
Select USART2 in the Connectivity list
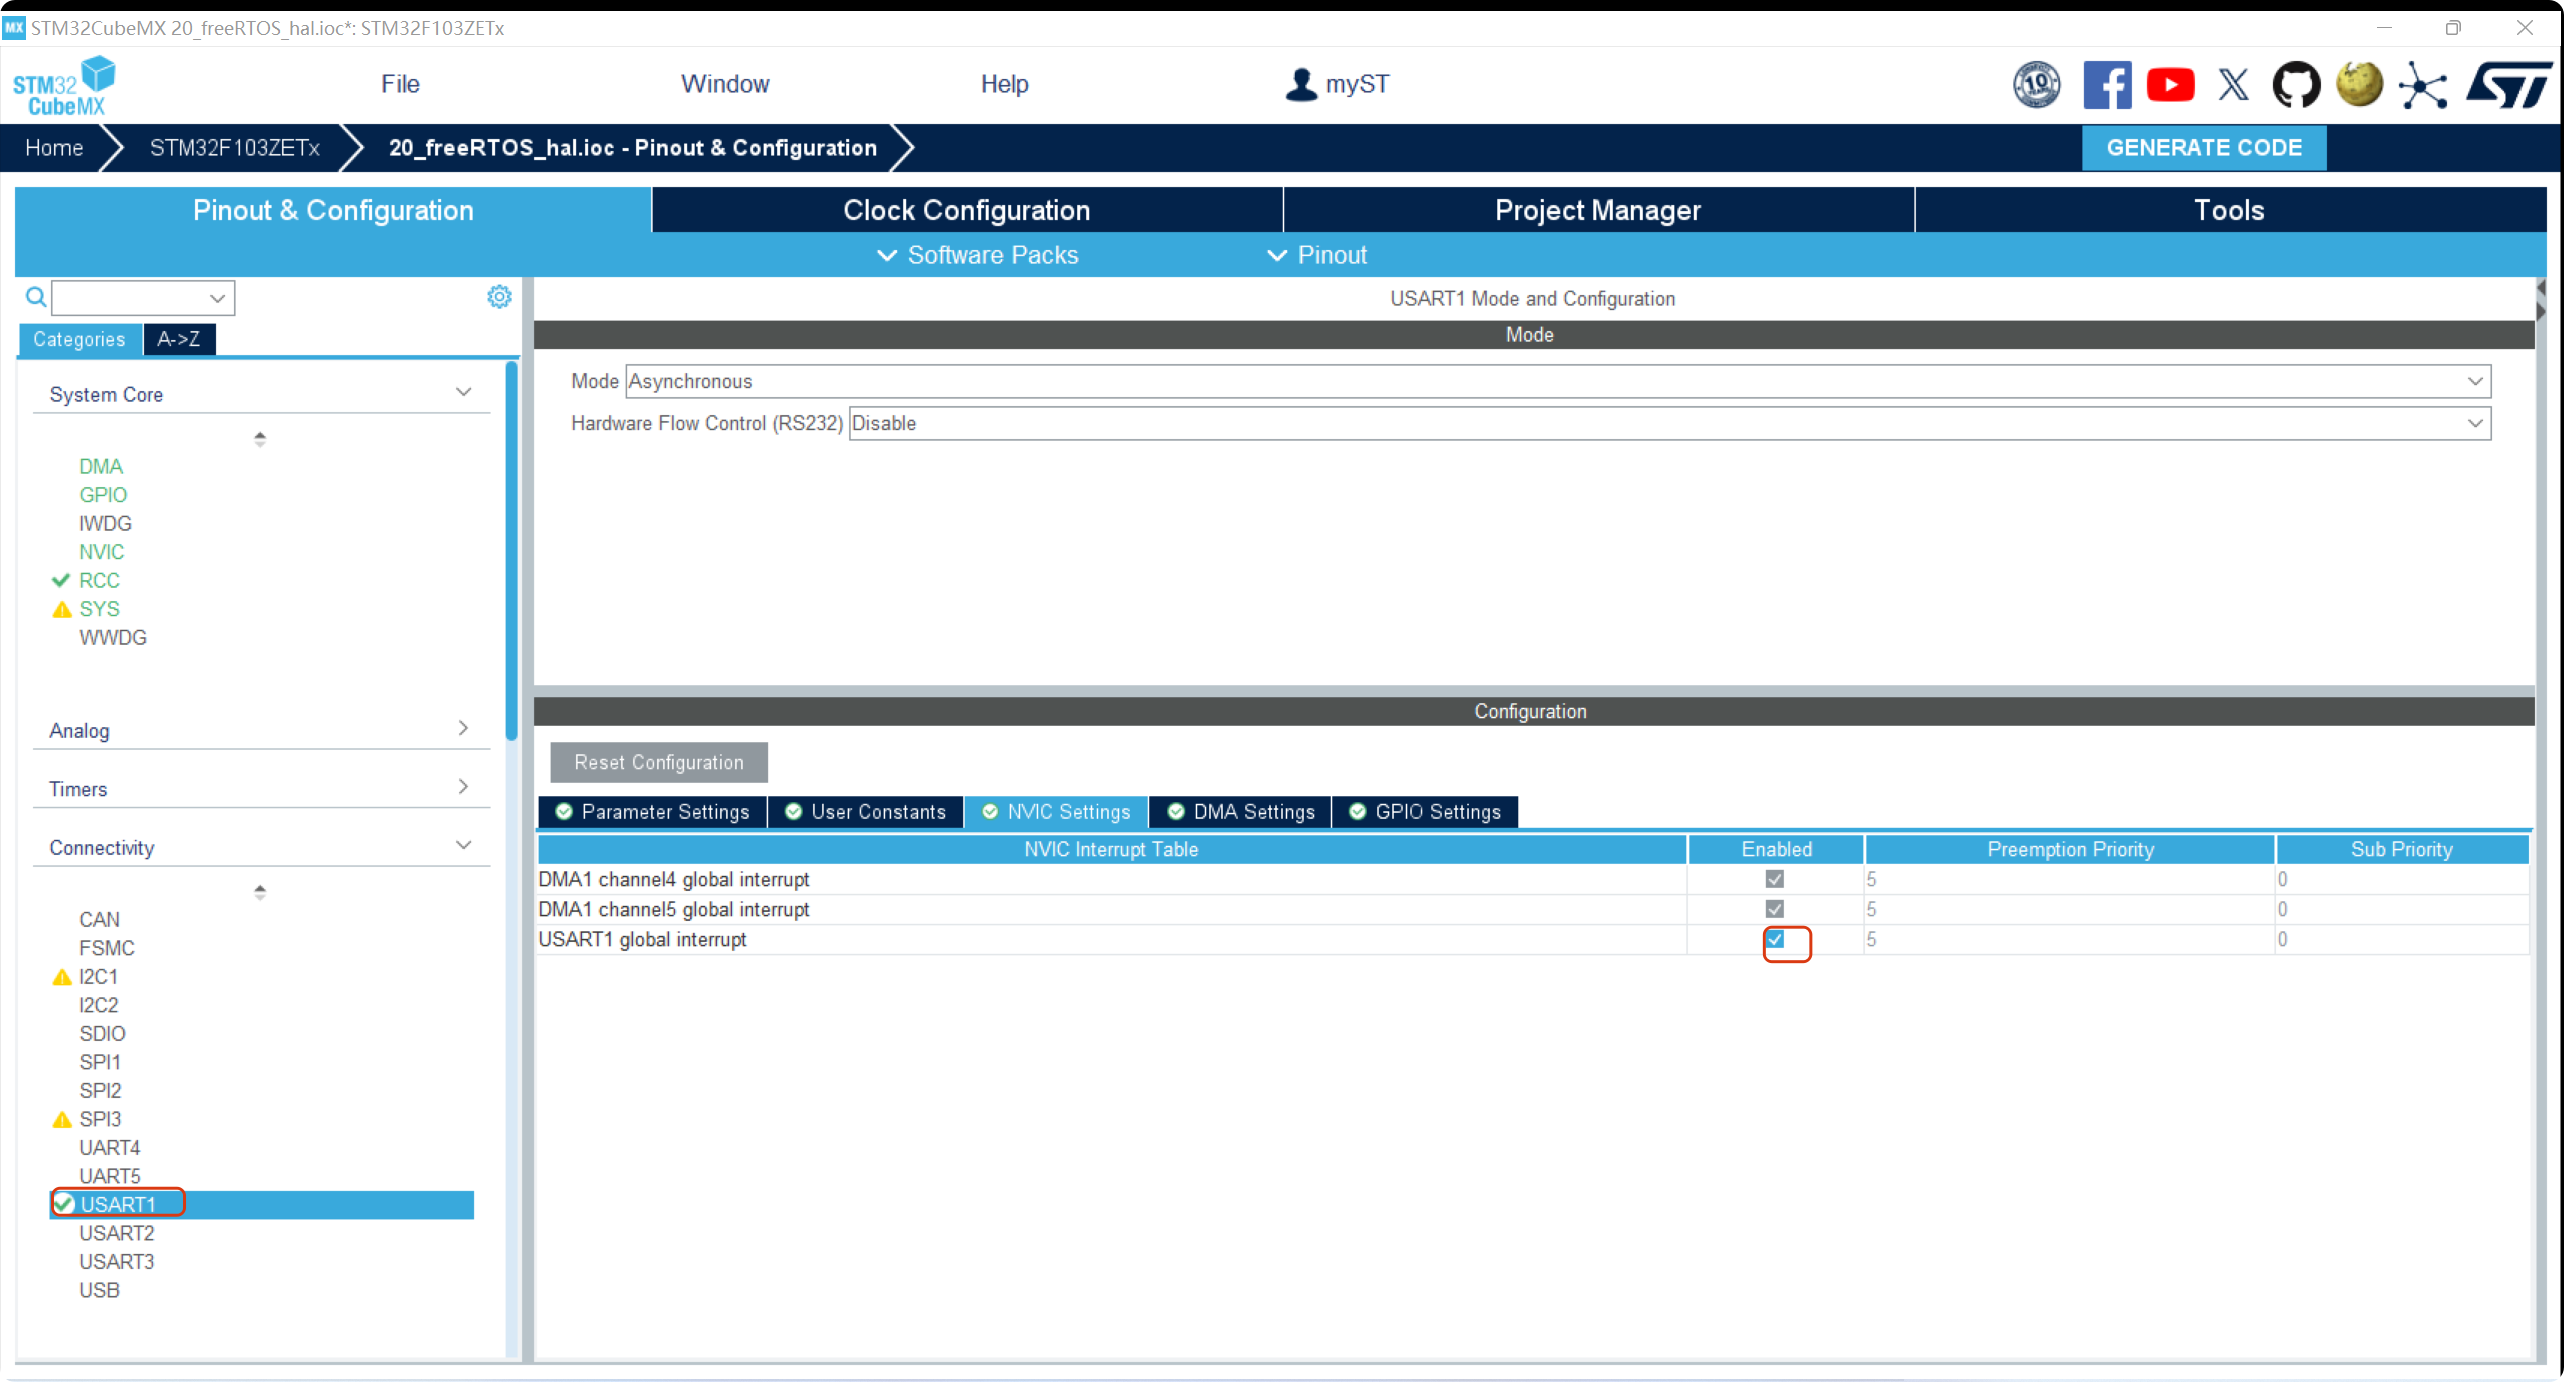click(x=117, y=1233)
